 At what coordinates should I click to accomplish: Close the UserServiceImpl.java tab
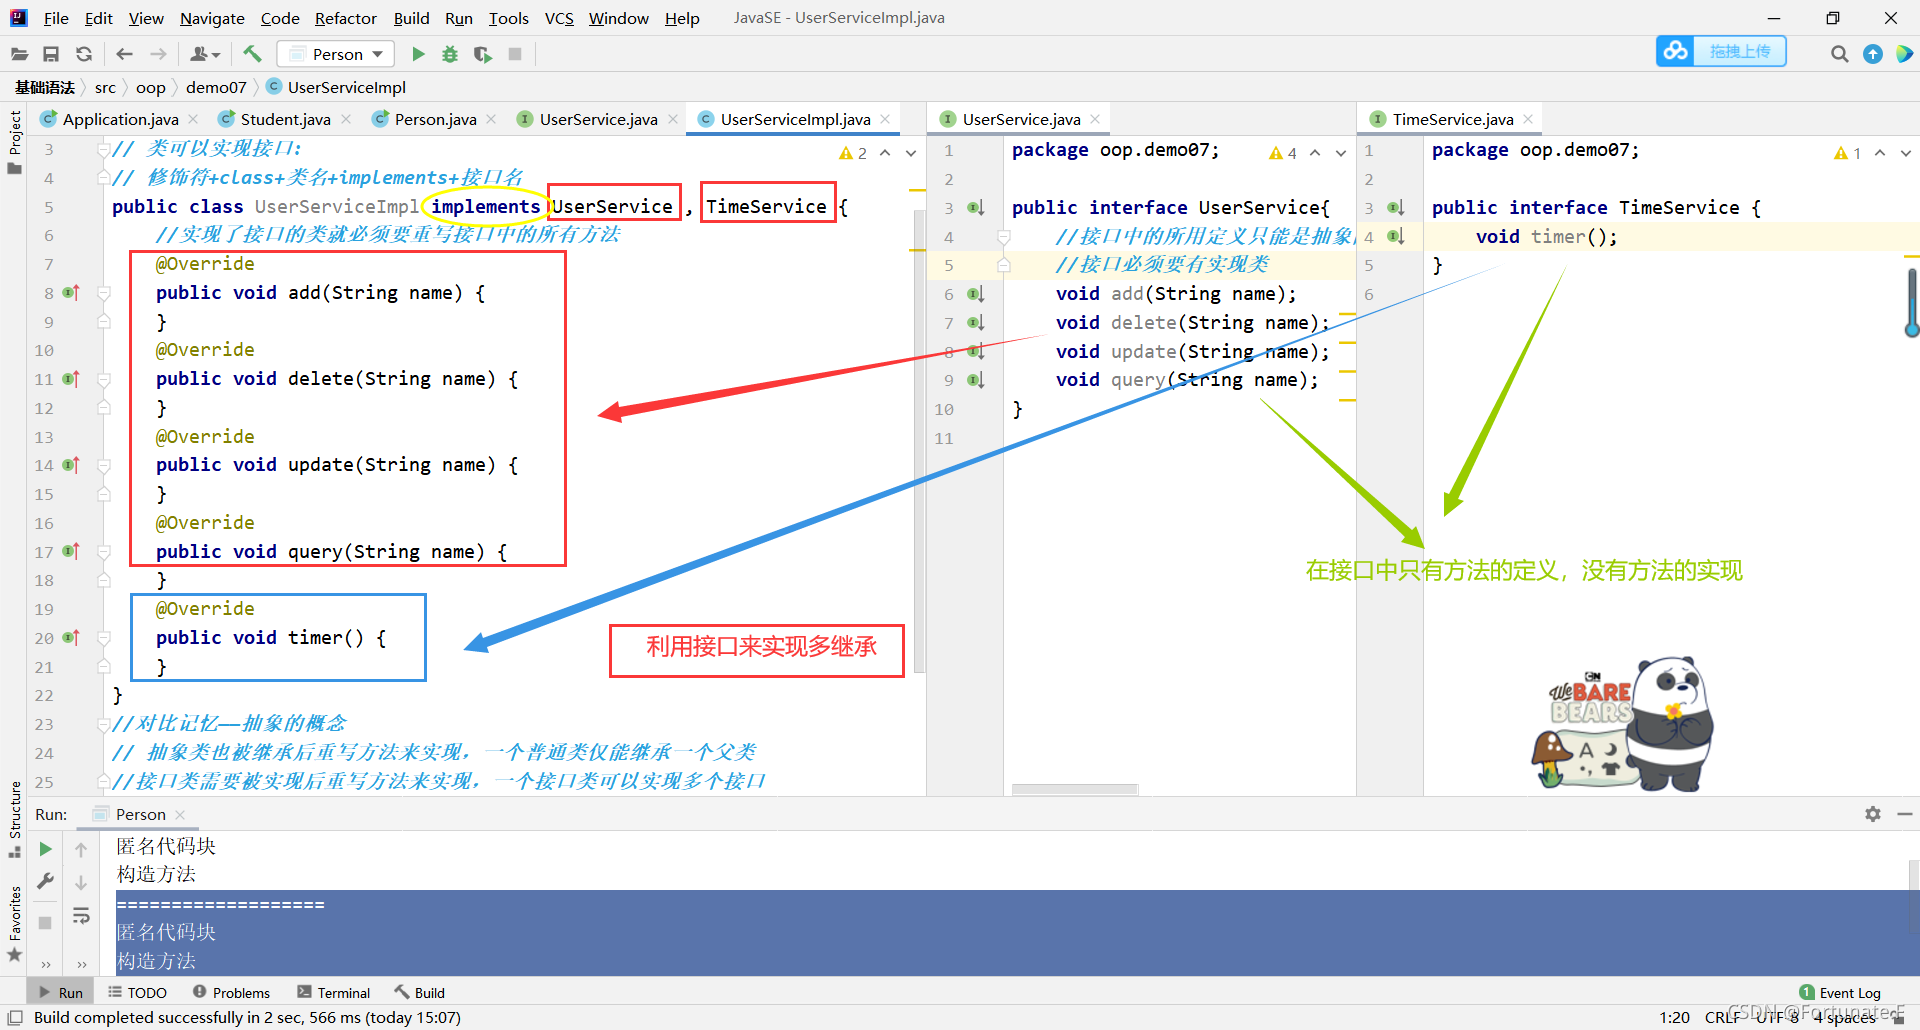coord(885,119)
